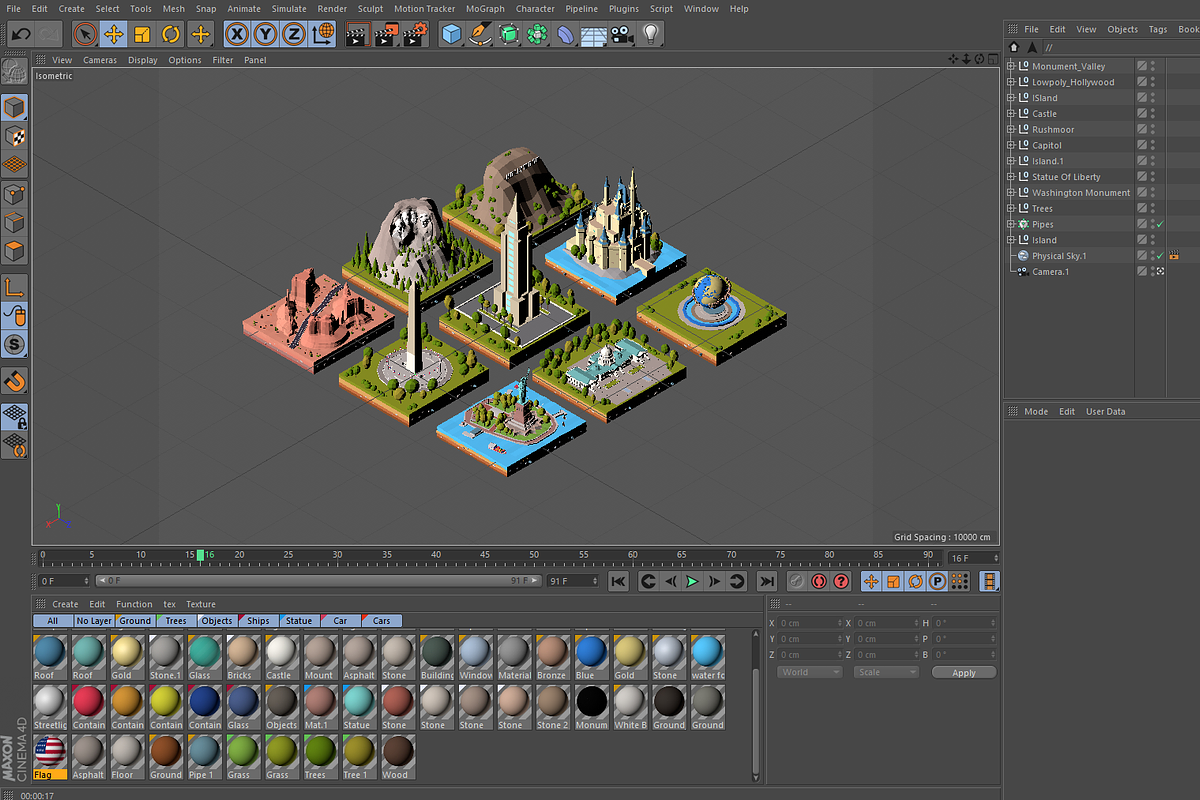This screenshot has height=800, width=1200.
Task: Expand the Rushmoor object
Action: (1010, 129)
